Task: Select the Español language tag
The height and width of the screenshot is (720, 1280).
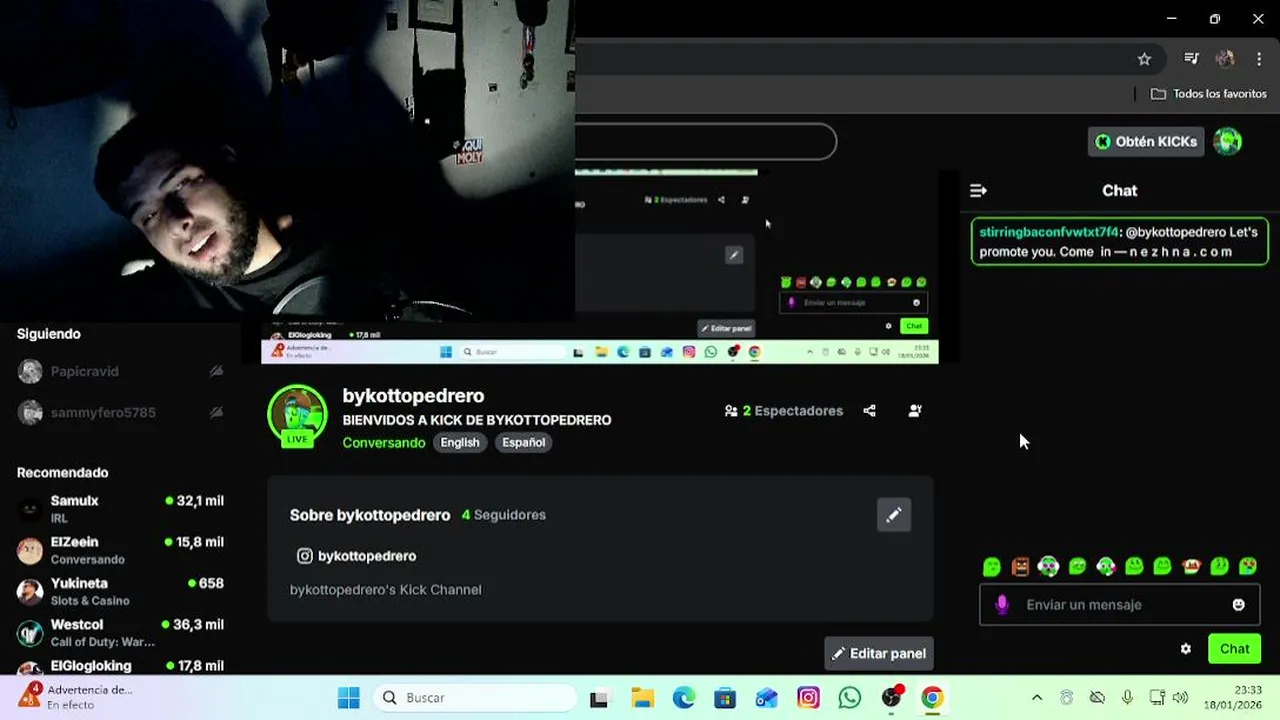Action: pyautogui.click(x=523, y=442)
